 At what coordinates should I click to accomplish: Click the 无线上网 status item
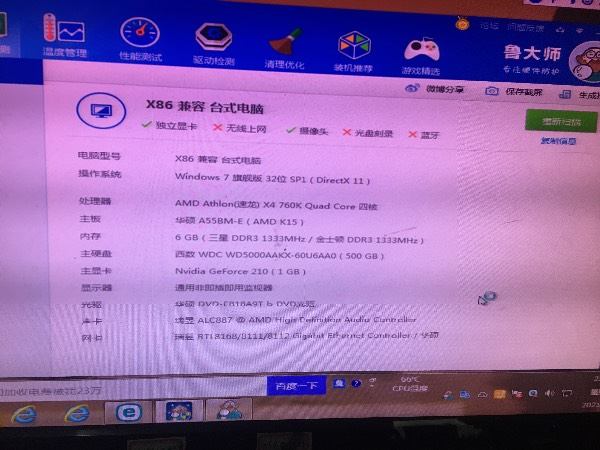click(240, 128)
